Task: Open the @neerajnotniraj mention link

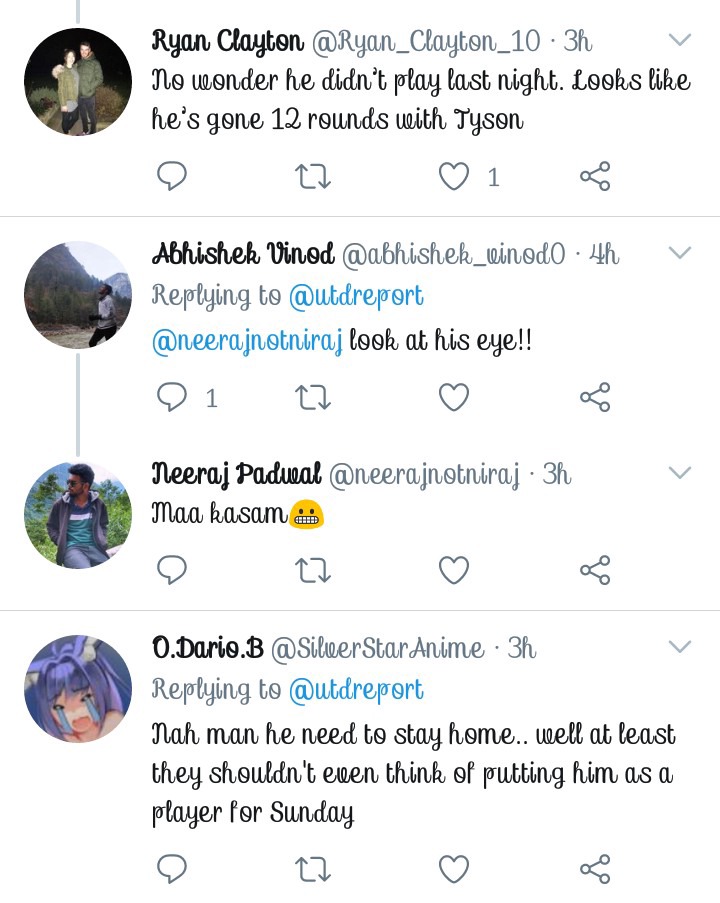Action: [246, 341]
